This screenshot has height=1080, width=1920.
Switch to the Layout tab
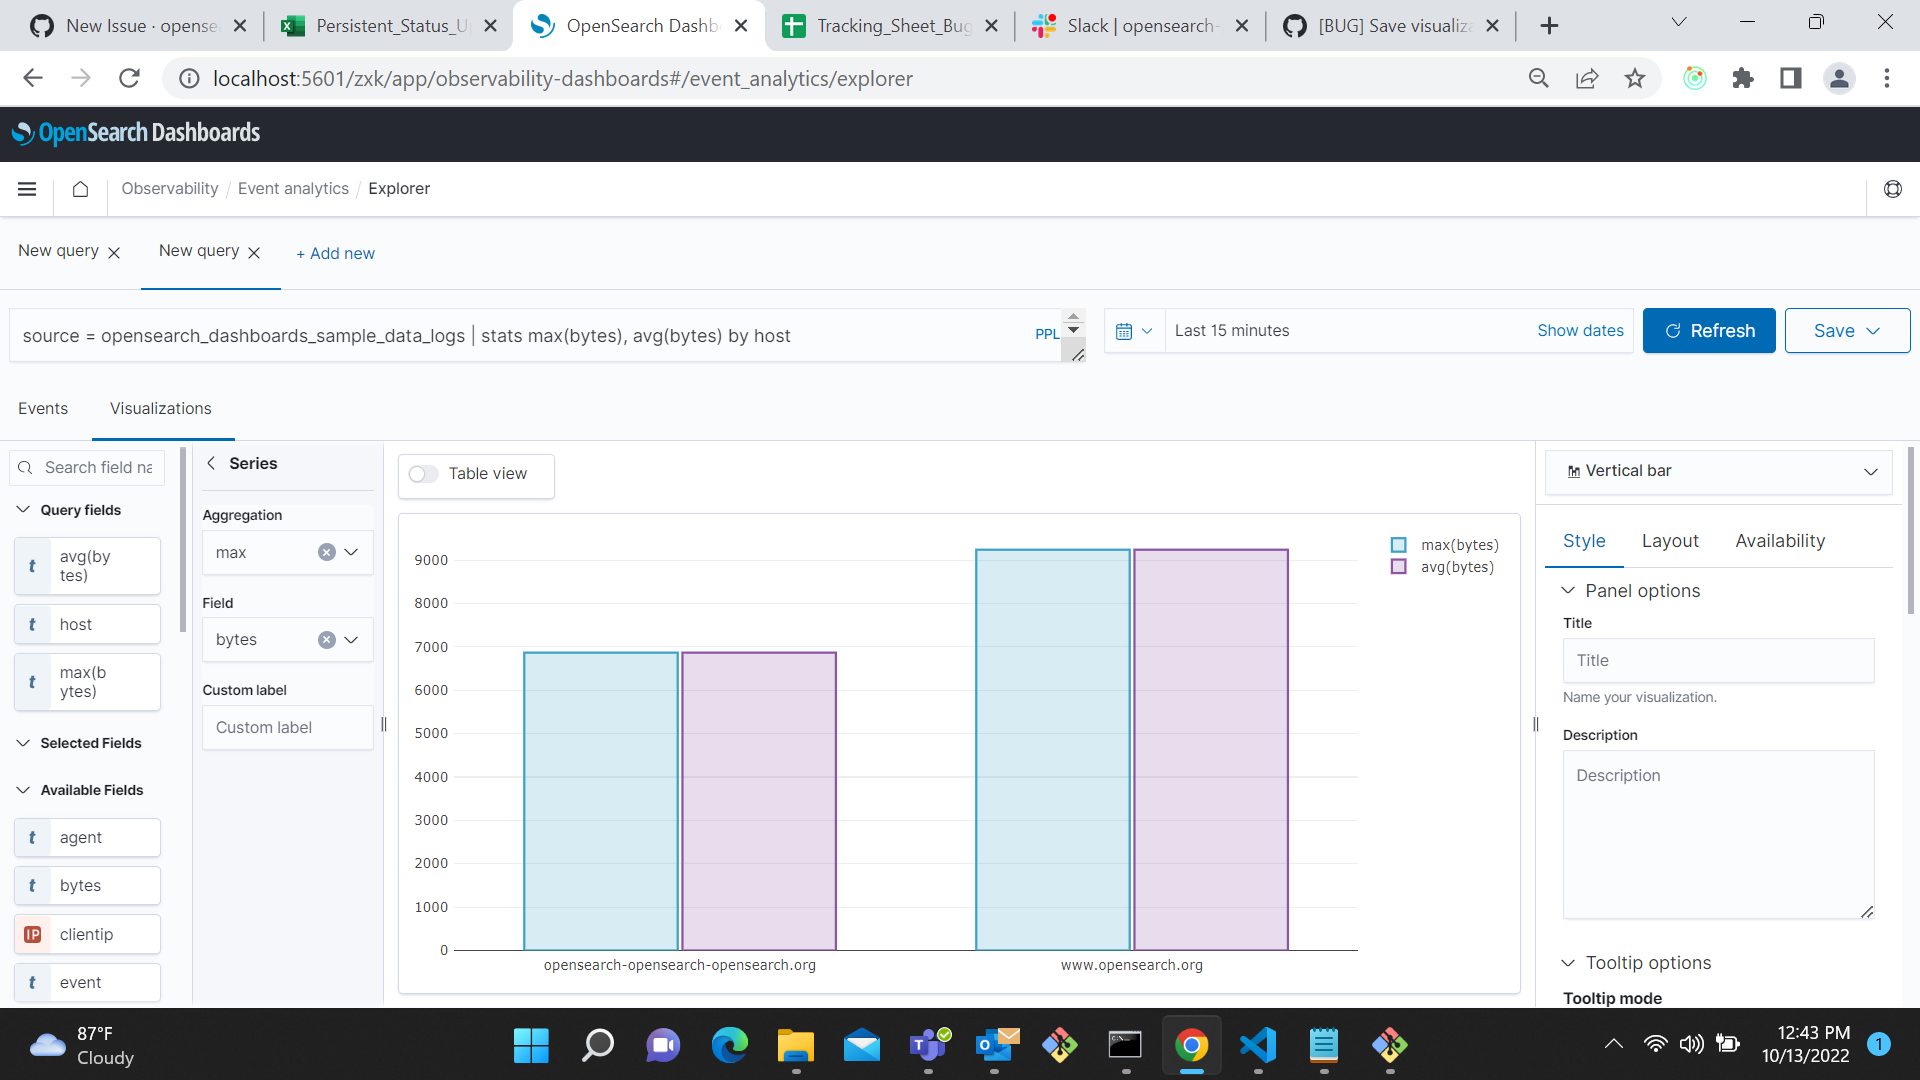point(1668,540)
